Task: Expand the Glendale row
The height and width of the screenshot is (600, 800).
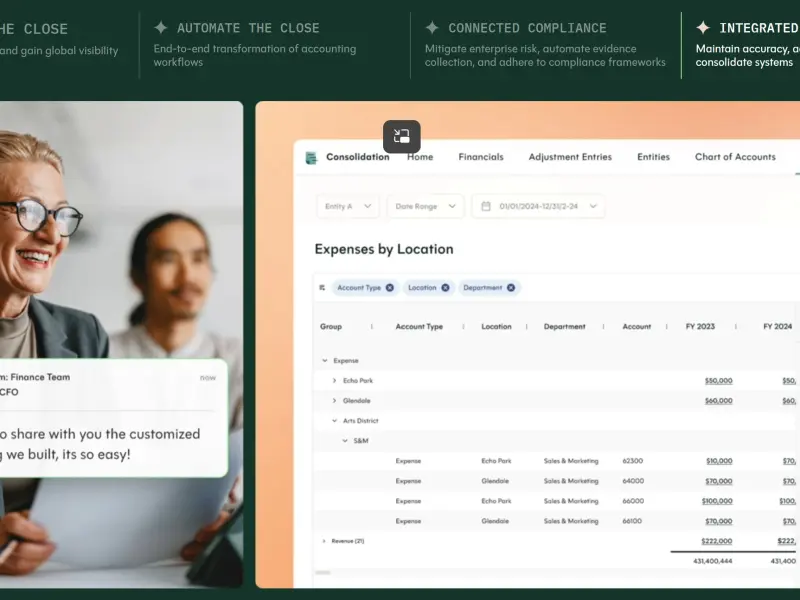Action: tap(334, 401)
